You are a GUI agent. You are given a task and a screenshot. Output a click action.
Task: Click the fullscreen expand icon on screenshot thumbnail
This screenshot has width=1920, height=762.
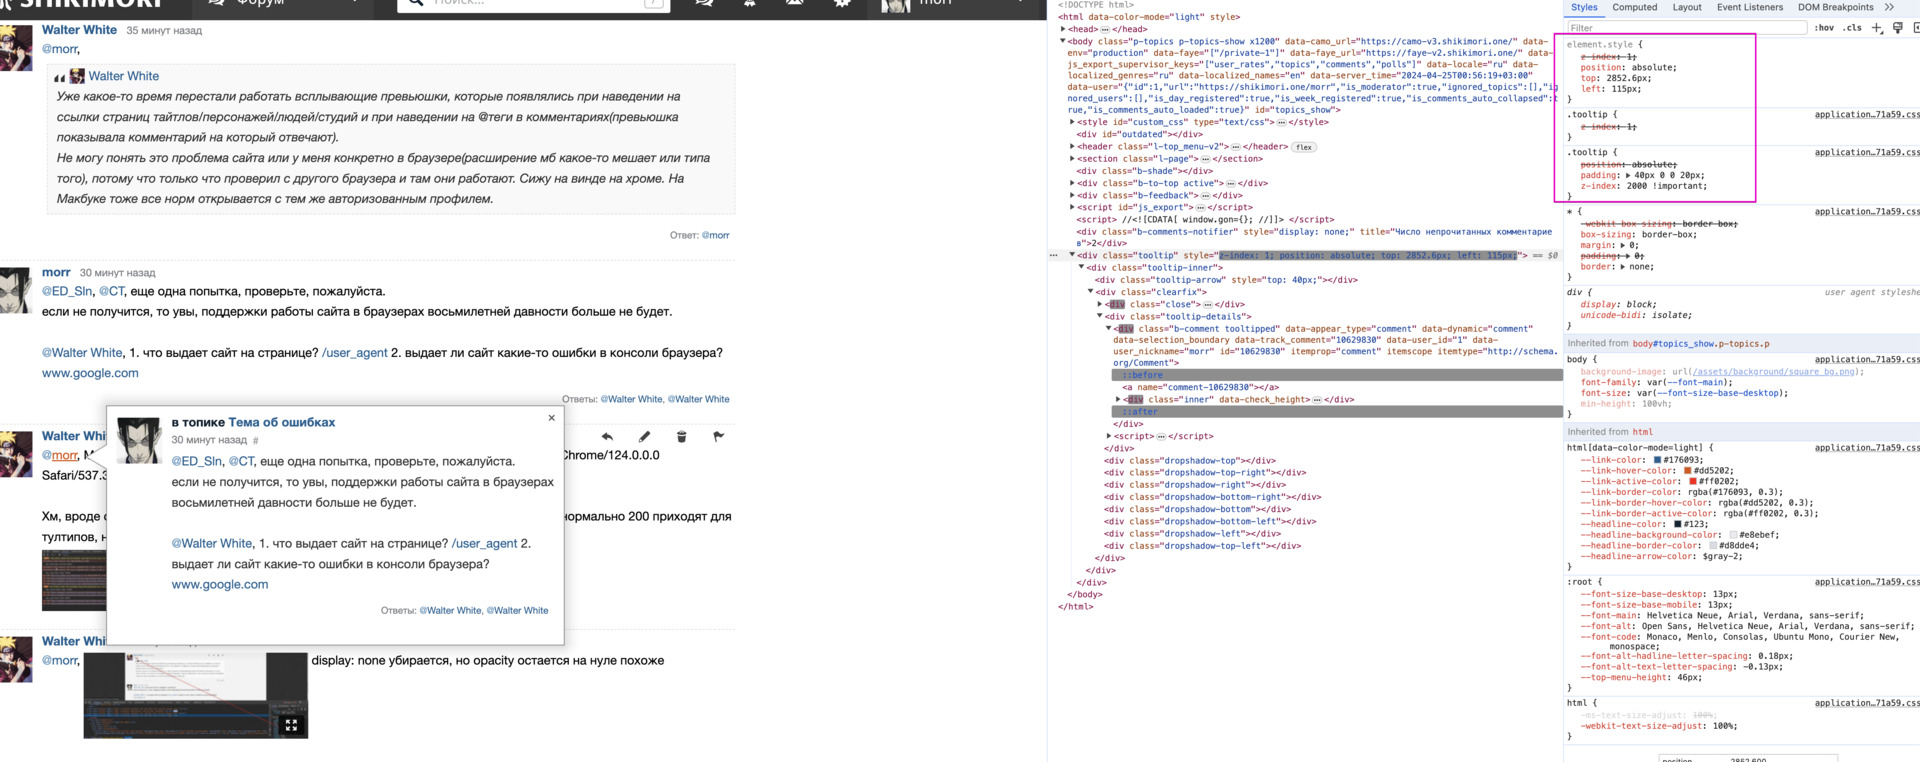click(291, 725)
